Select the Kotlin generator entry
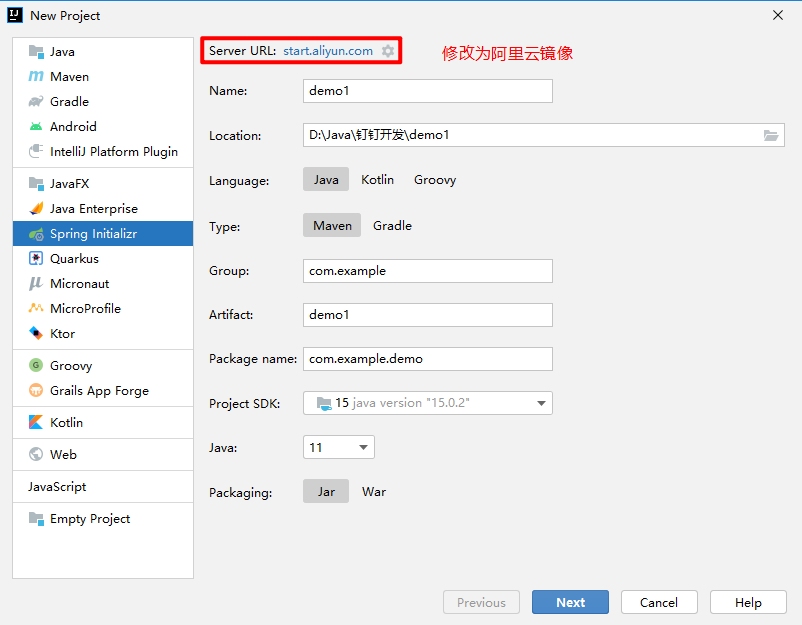Image resolution: width=802 pixels, height=625 pixels. point(103,422)
